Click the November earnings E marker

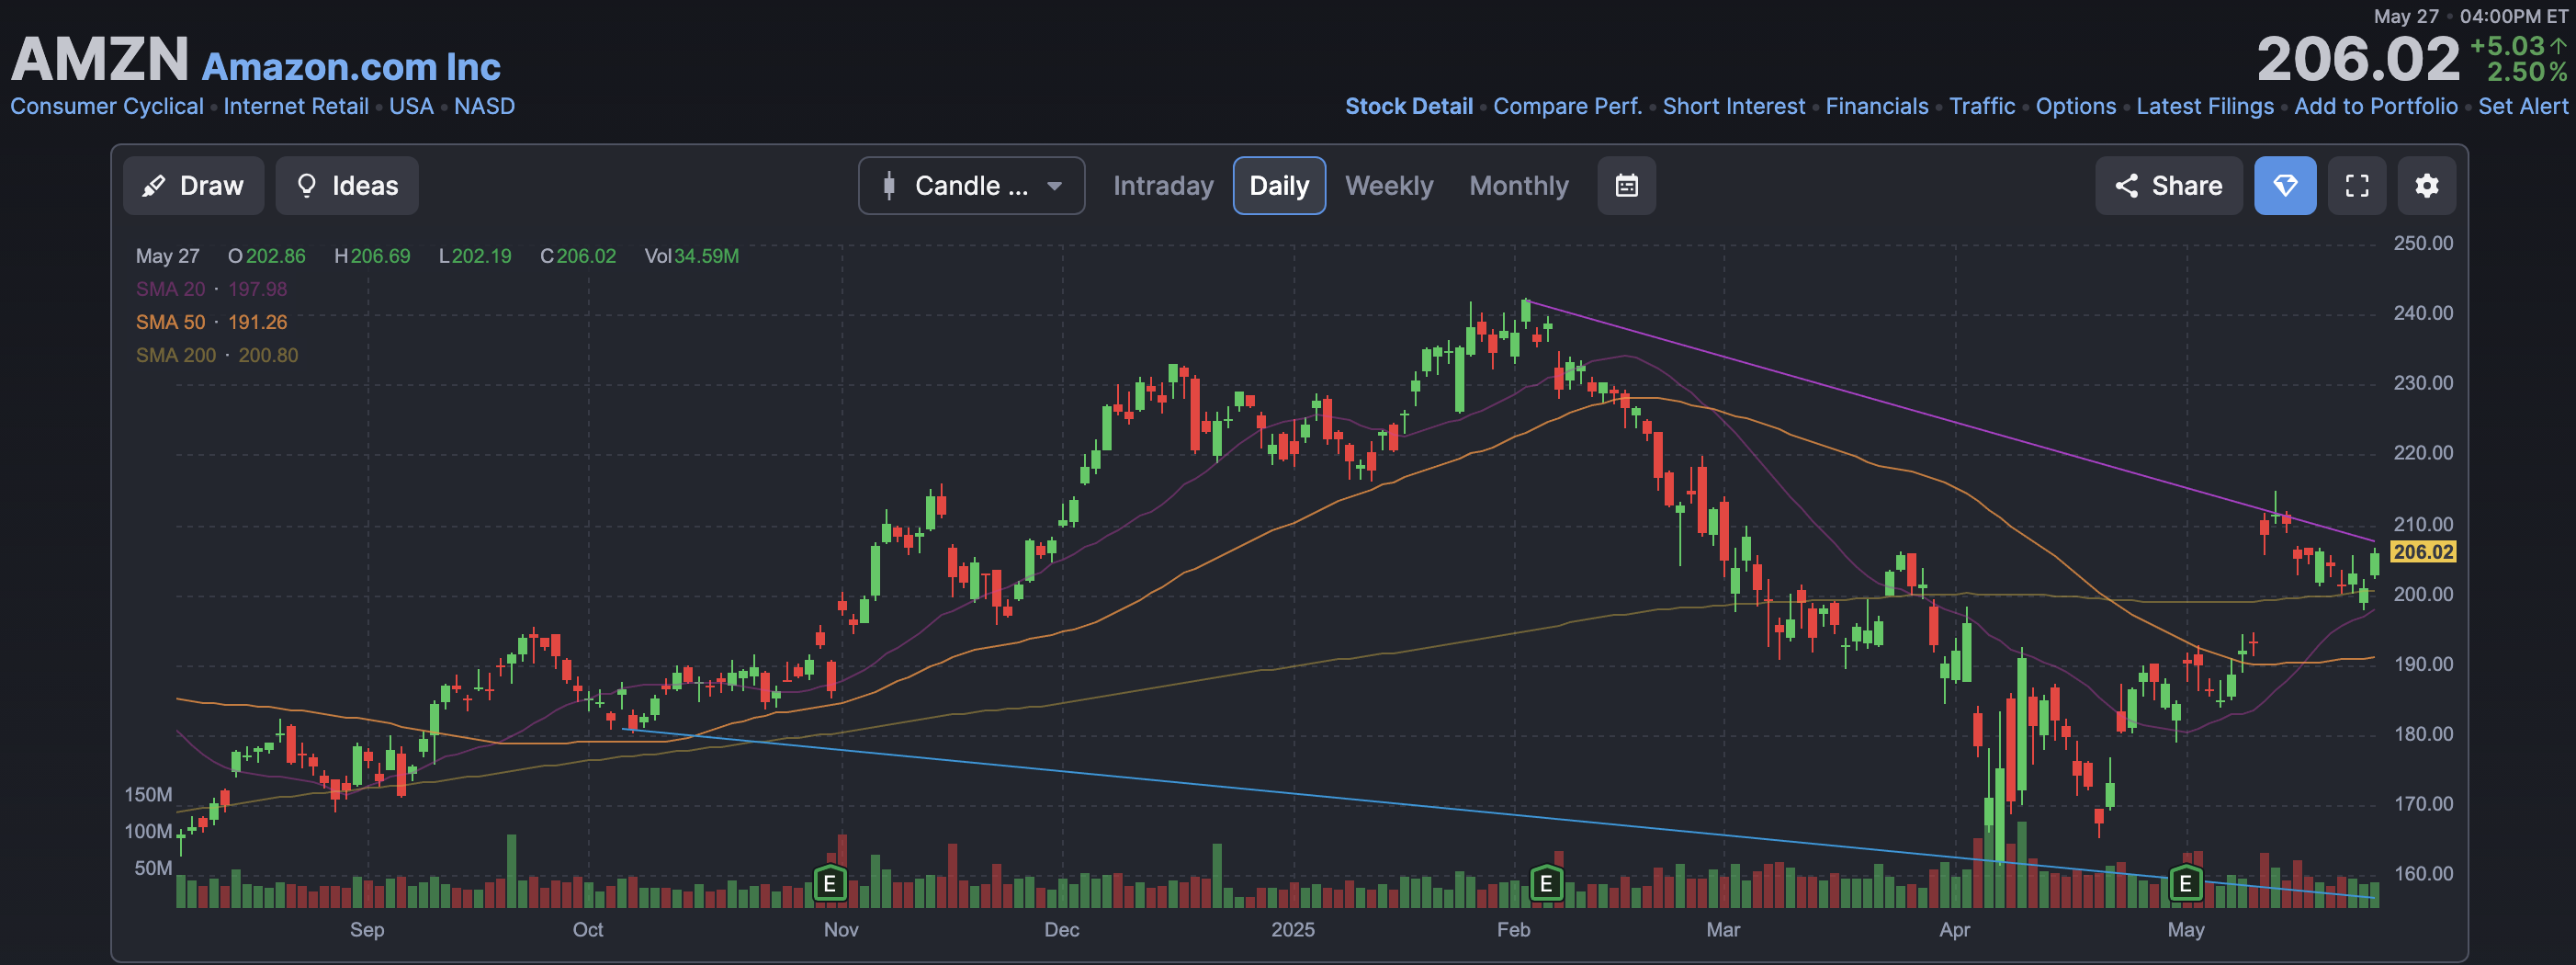coord(829,884)
